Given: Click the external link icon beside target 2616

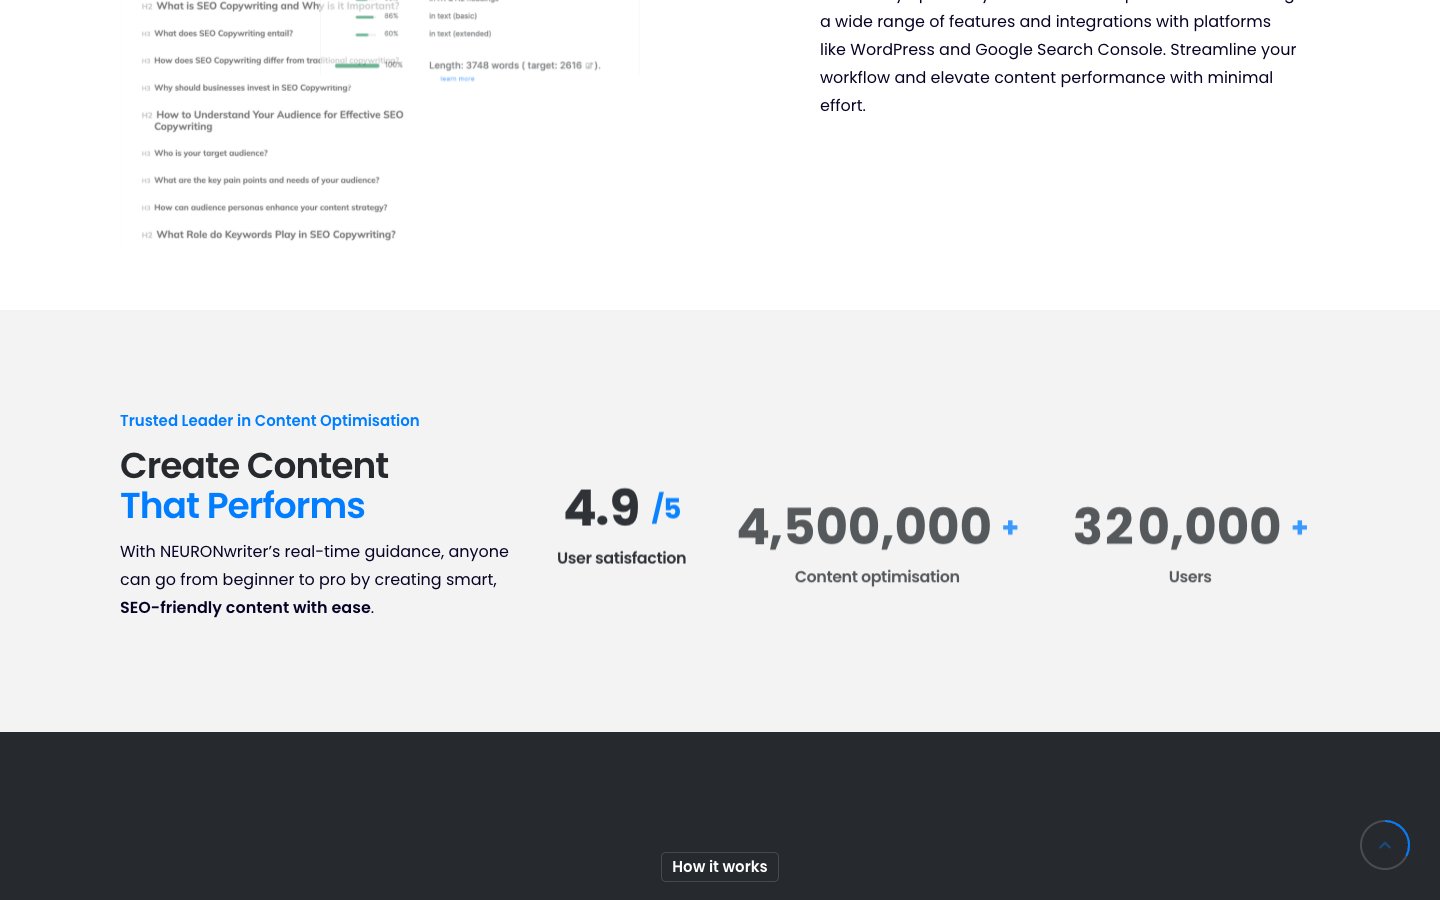Looking at the screenshot, I should point(589,66).
